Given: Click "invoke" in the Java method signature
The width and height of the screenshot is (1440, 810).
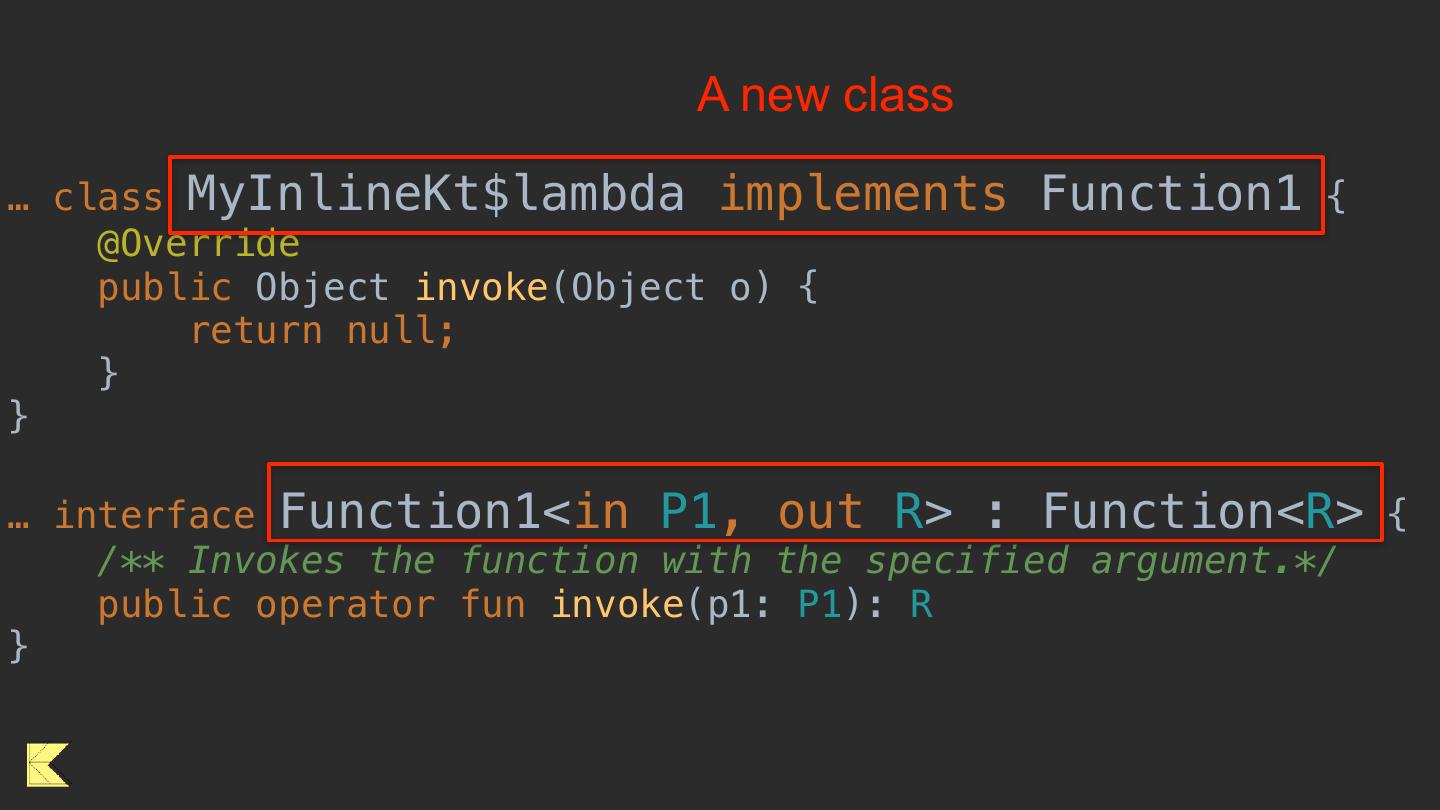Looking at the screenshot, I should [481, 288].
